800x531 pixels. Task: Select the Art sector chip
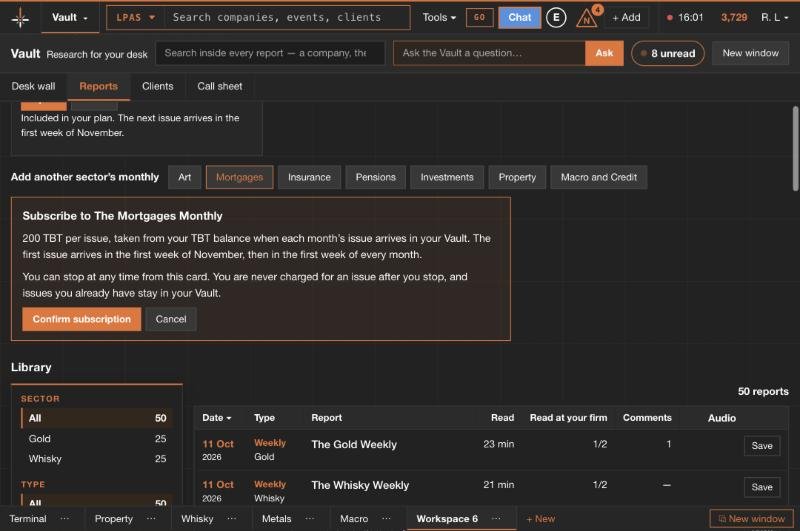click(x=185, y=177)
